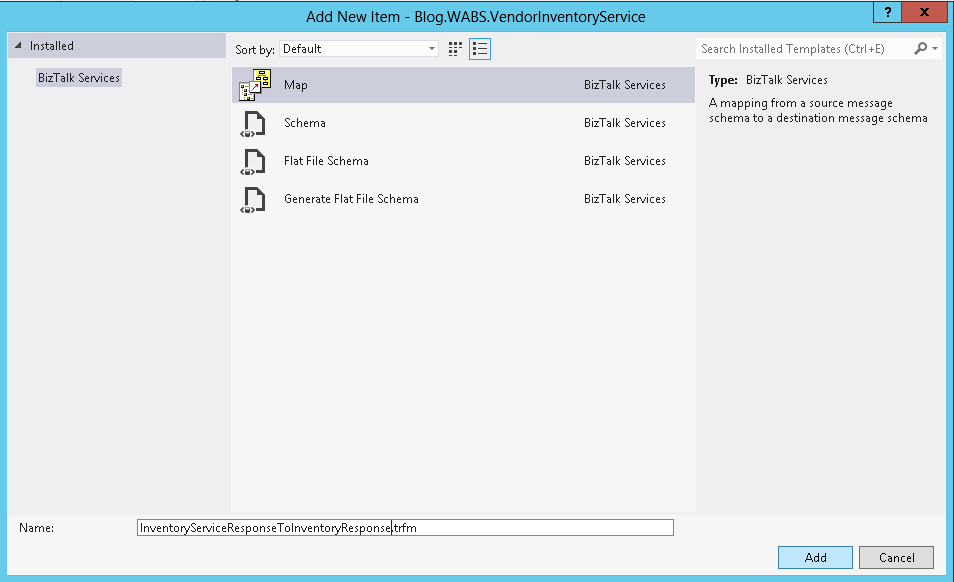Open the dialog Help question mark

[887, 12]
